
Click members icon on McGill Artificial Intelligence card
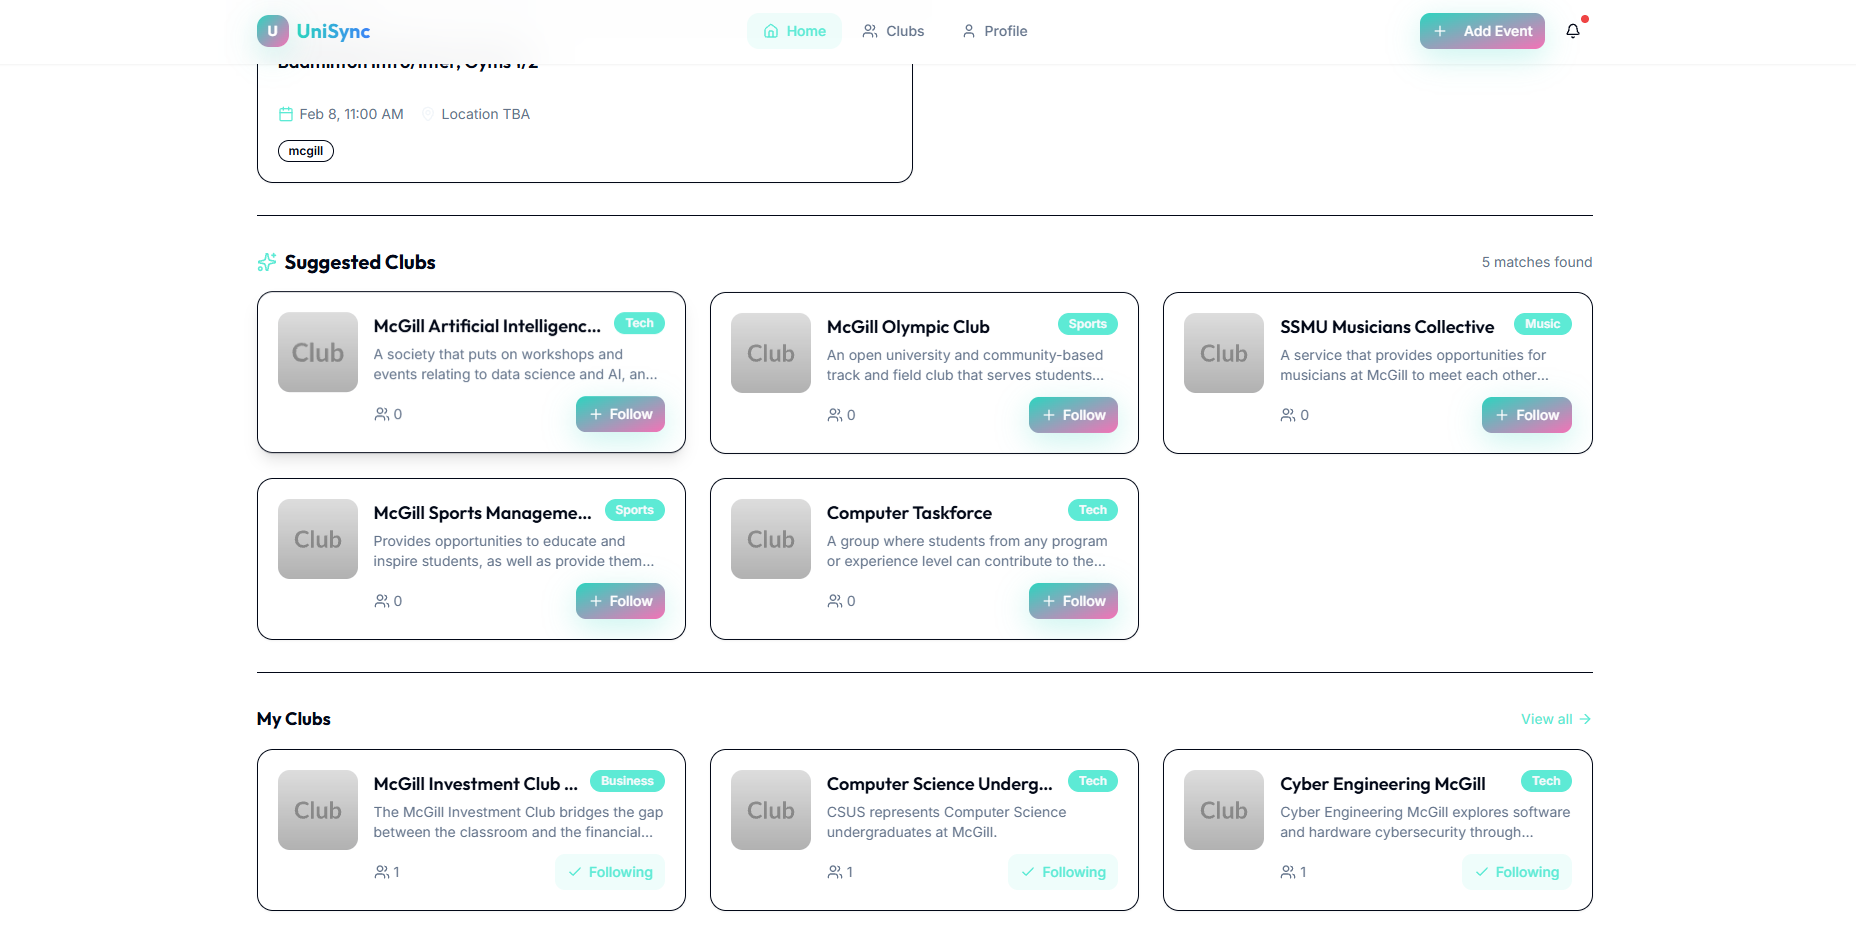click(382, 414)
